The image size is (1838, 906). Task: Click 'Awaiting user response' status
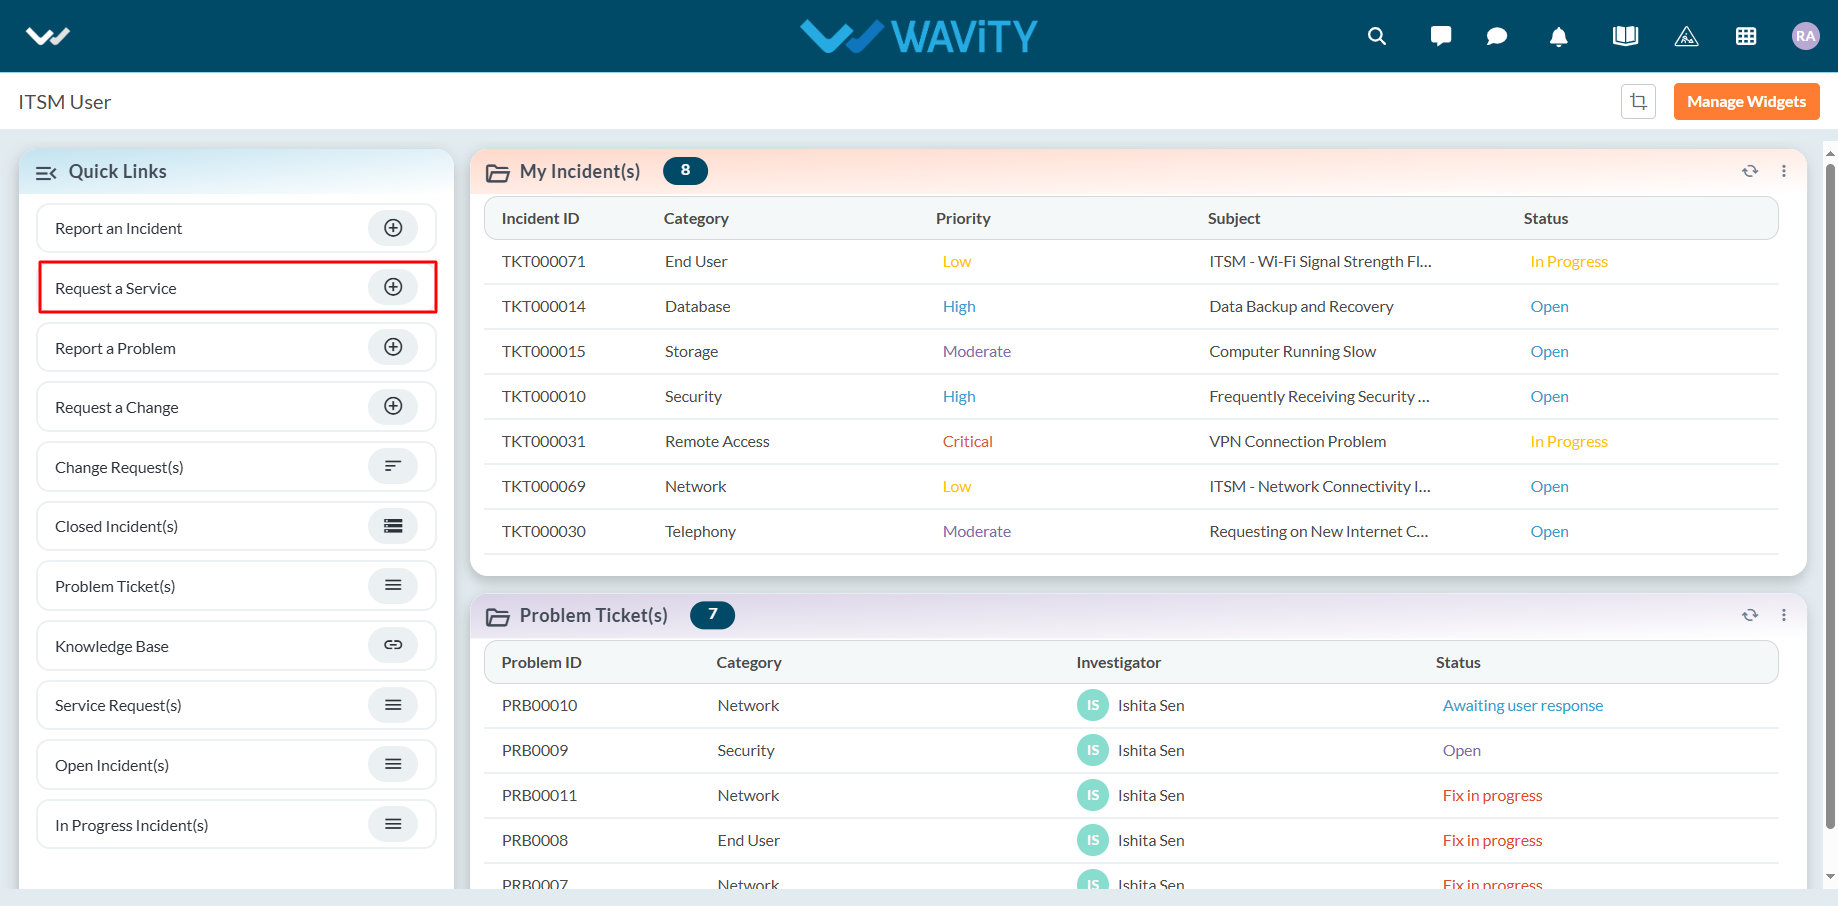point(1522,705)
